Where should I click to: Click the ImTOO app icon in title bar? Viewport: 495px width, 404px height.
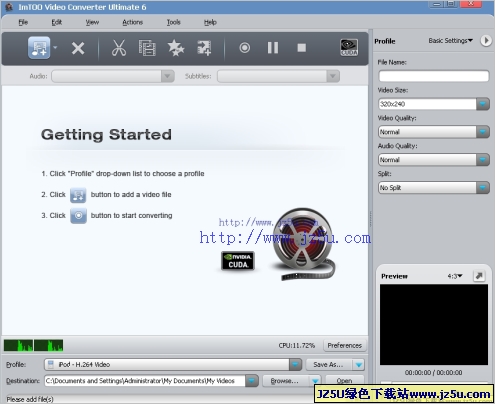click(x=9, y=7)
